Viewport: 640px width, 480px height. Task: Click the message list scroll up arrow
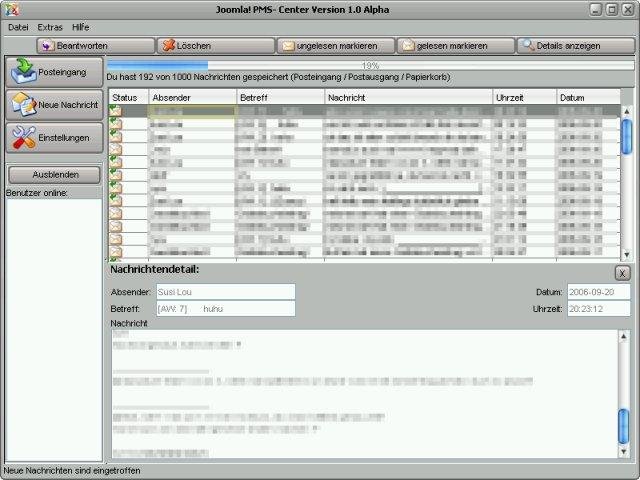coord(627,111)
